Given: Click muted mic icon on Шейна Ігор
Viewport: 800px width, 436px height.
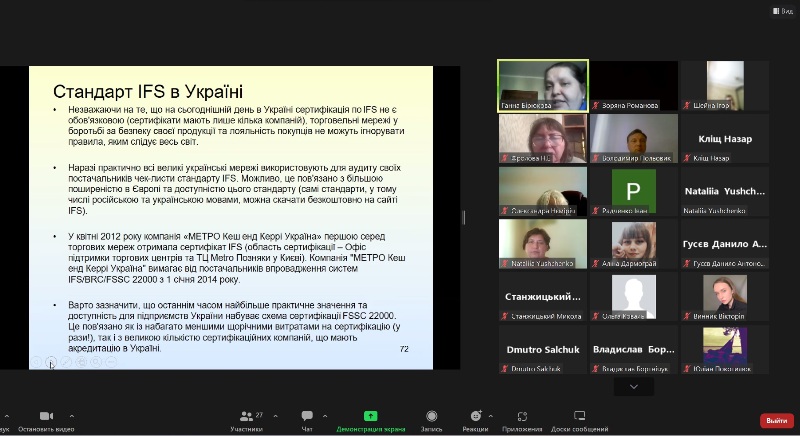Looking at the screenshot, I should tap(687, 105).
